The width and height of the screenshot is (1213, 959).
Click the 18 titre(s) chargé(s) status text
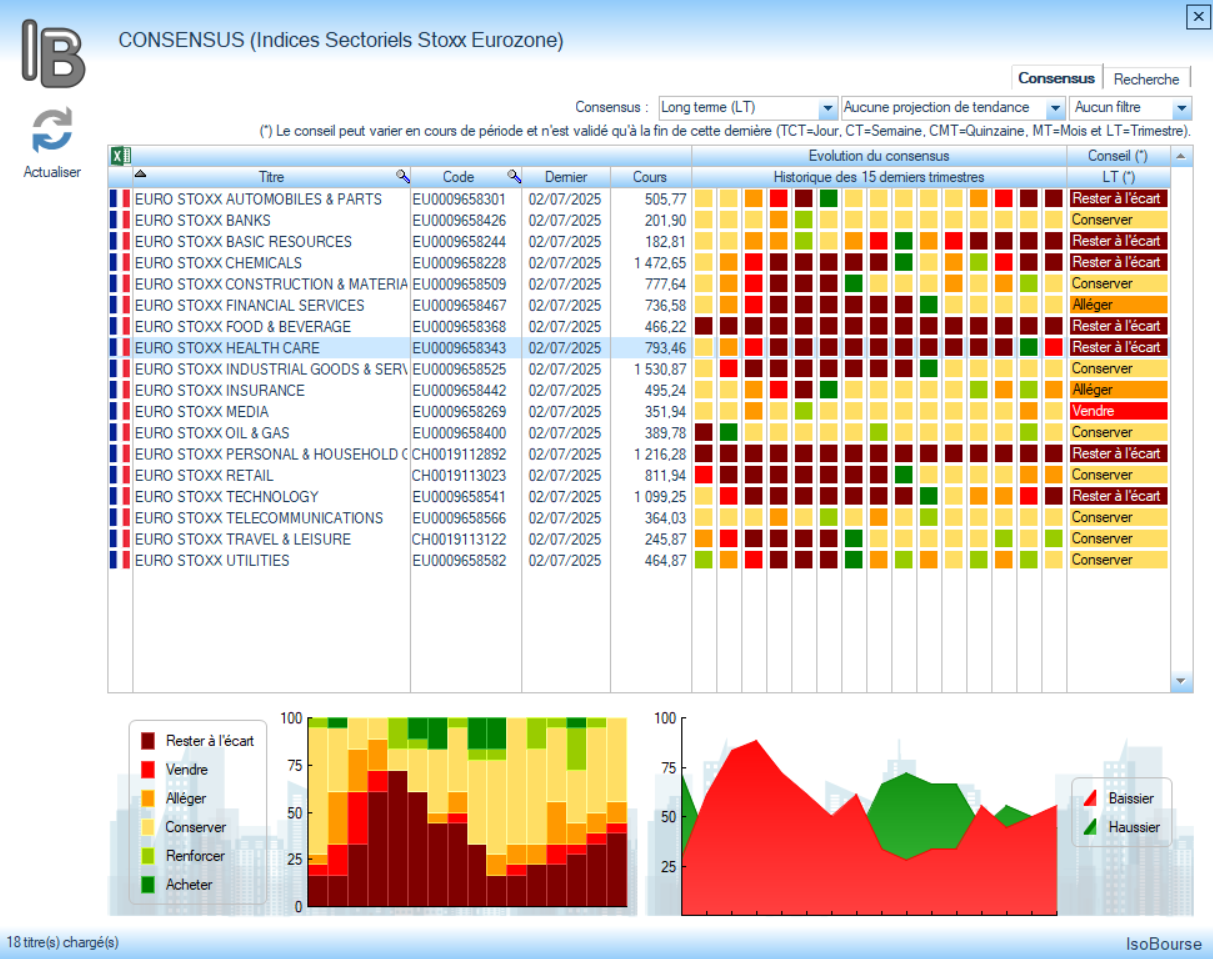point(63,942)
